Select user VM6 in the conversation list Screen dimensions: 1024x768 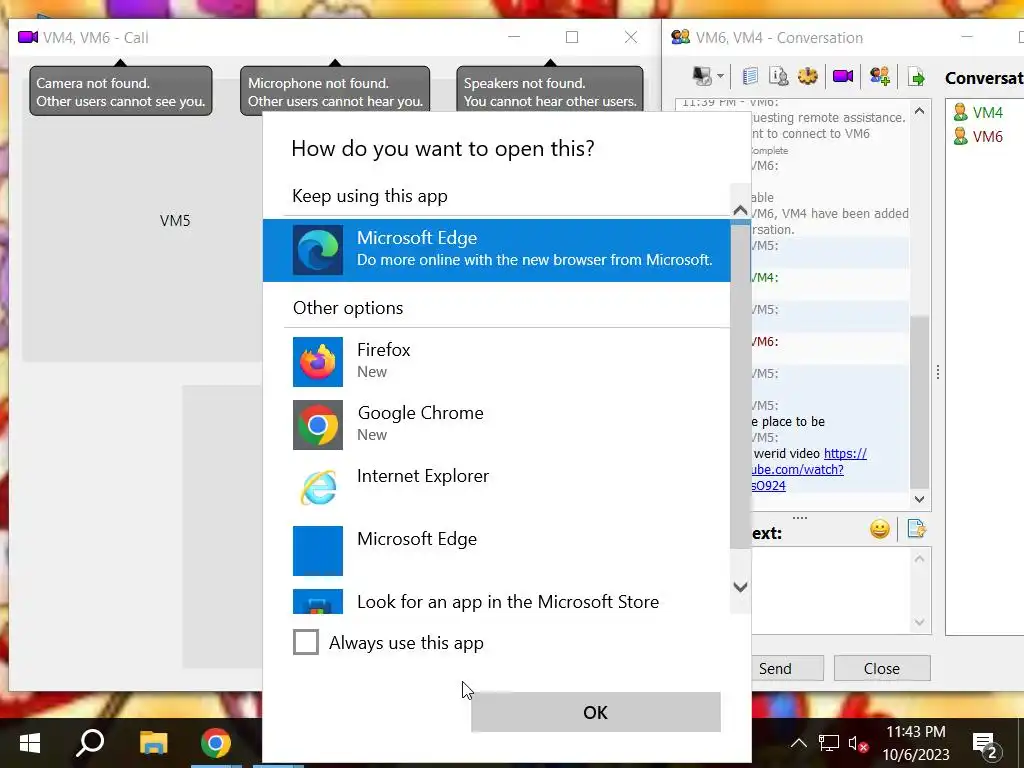click(x=978, y=136)
